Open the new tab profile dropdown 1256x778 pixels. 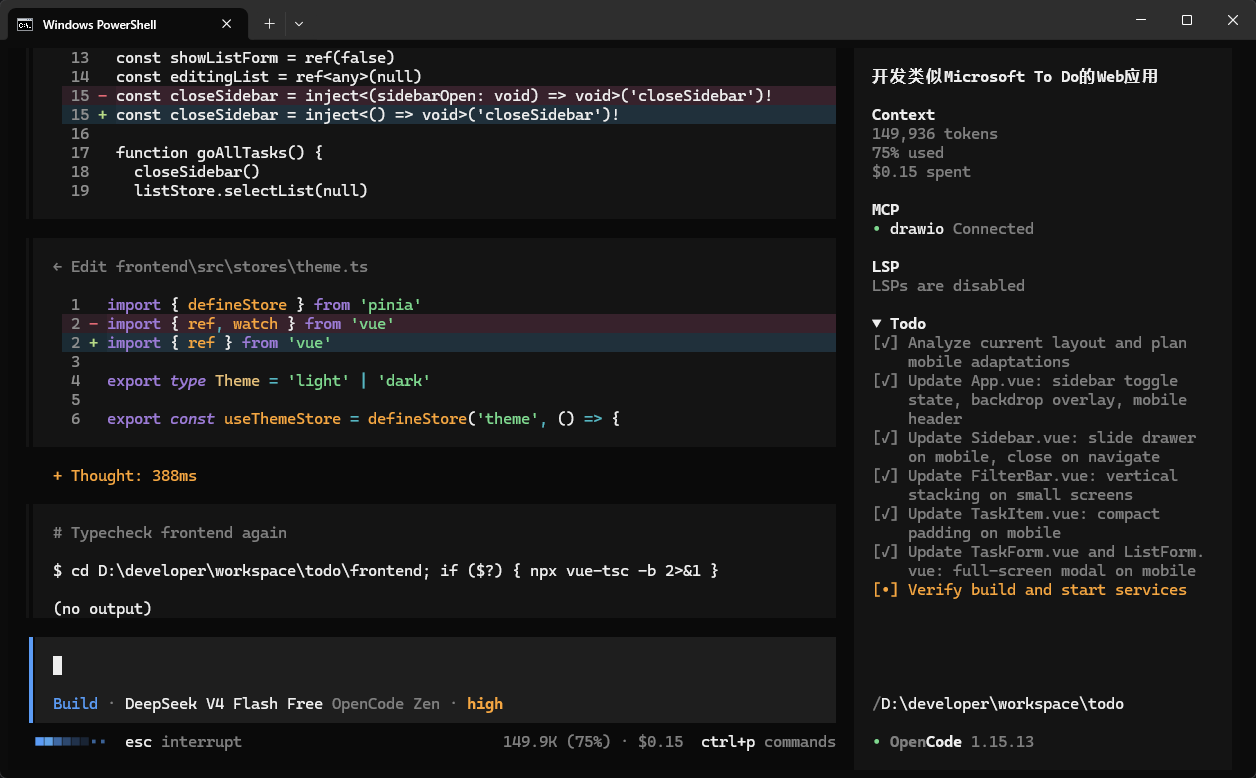pos(299,23)
